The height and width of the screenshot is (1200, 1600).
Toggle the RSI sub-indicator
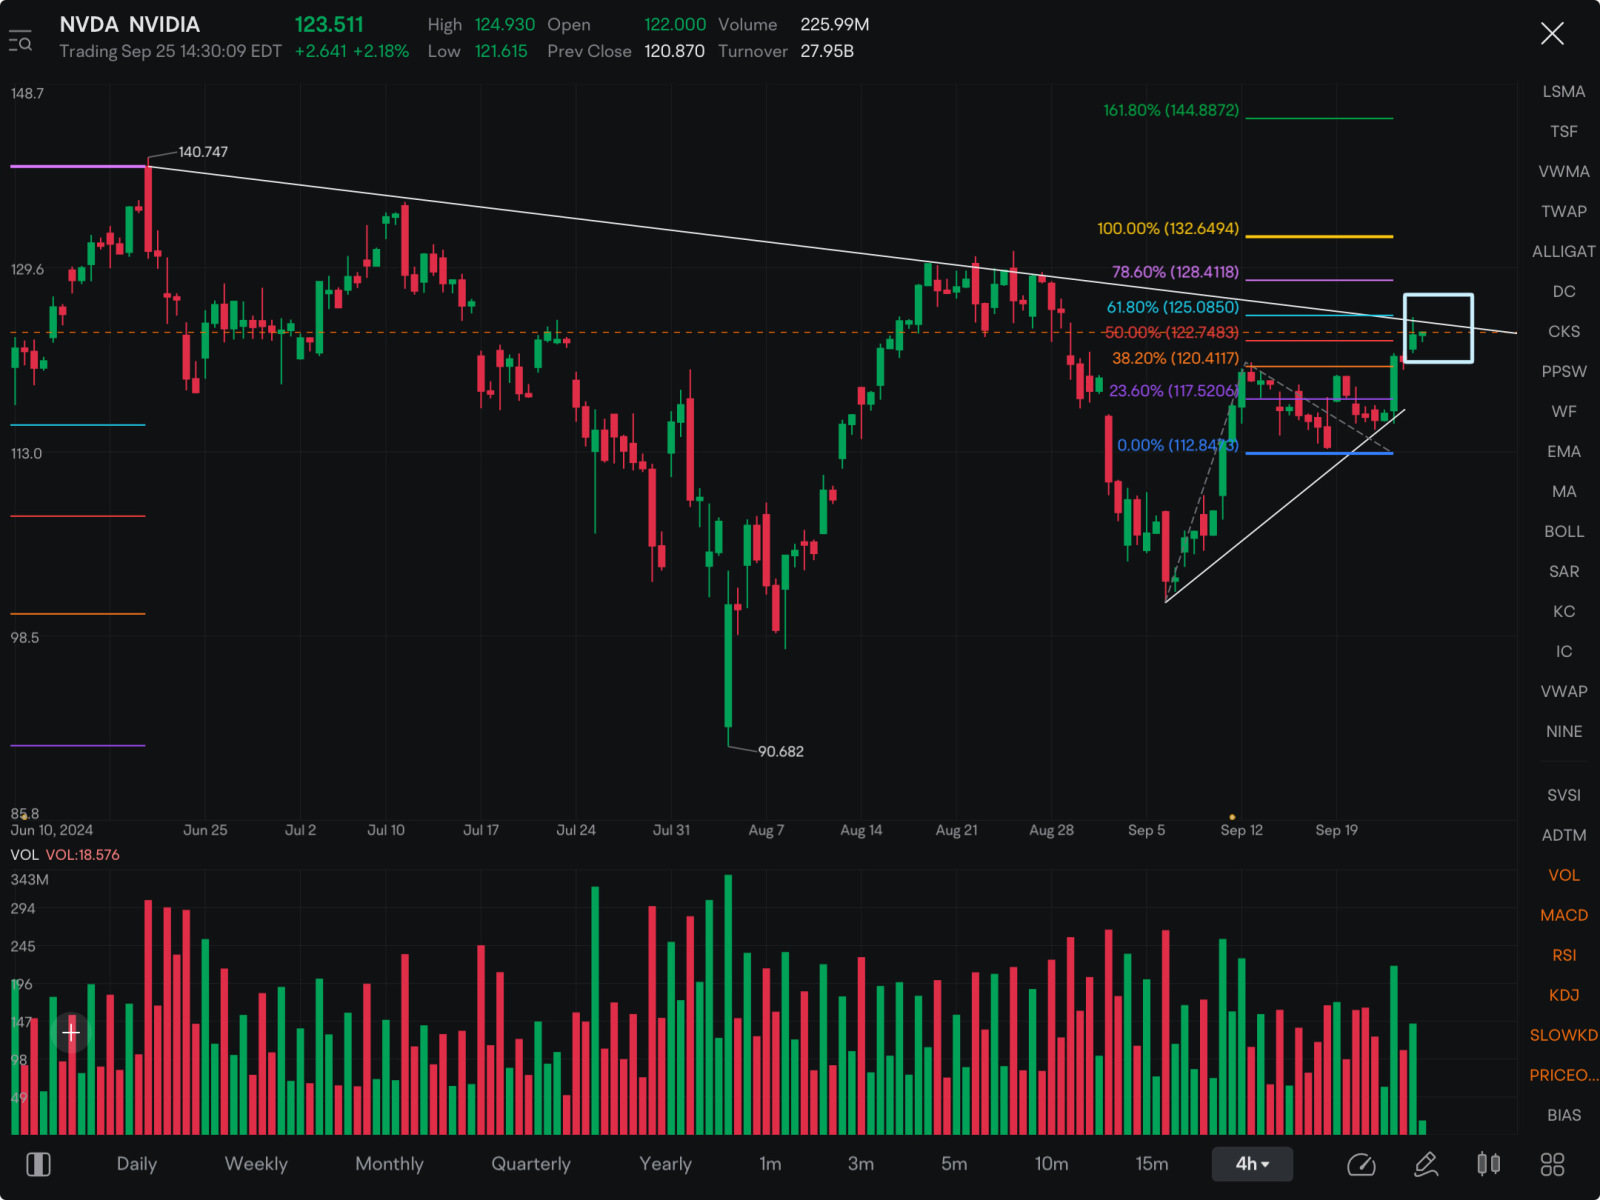coord(1564,956)
